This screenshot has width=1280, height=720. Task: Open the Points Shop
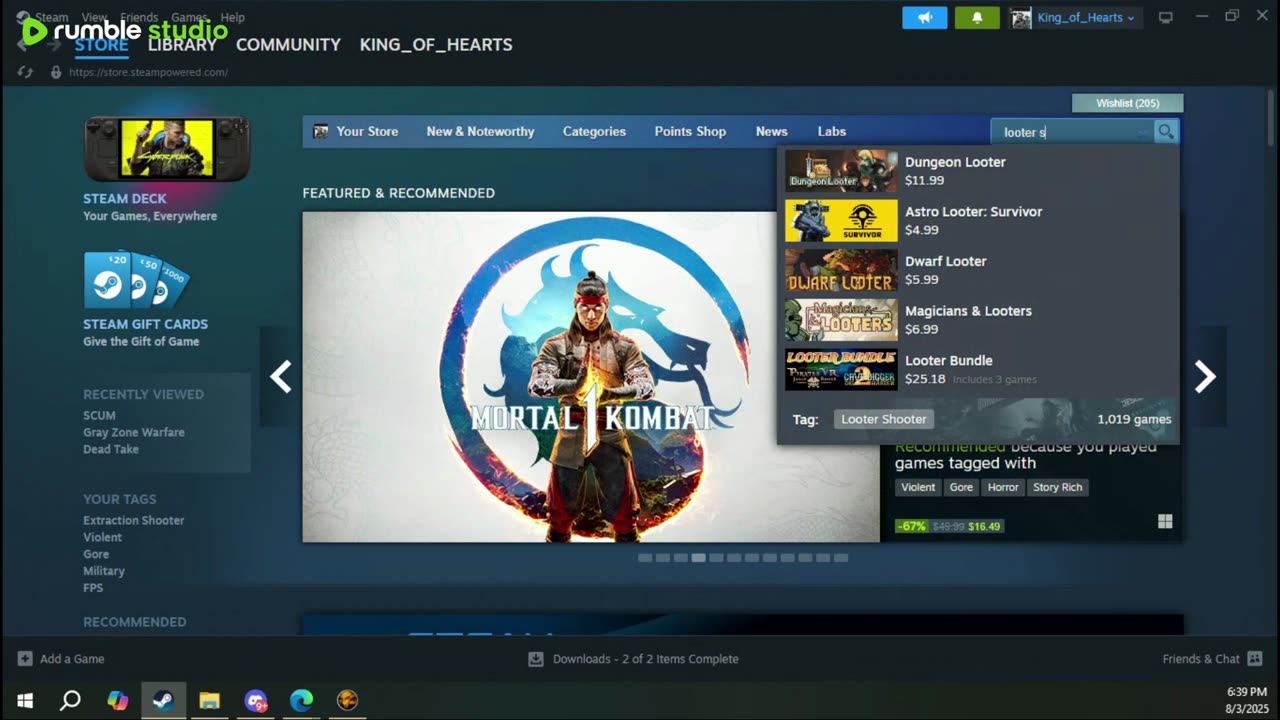coord(690,131)
